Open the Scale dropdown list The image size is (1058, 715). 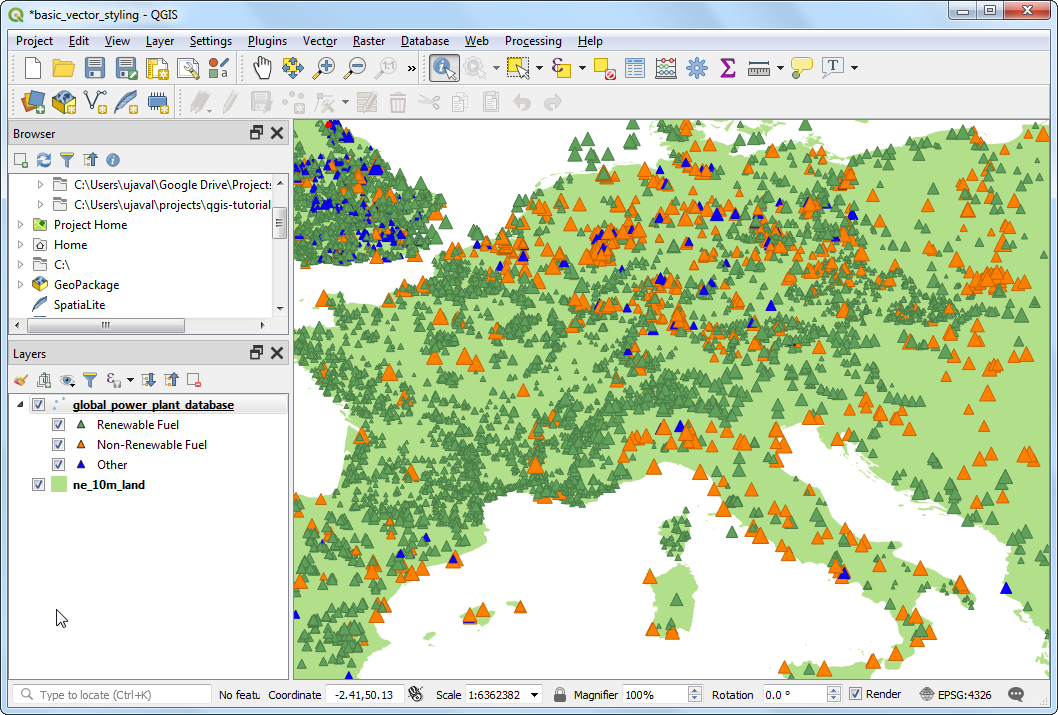pos(535,695)
